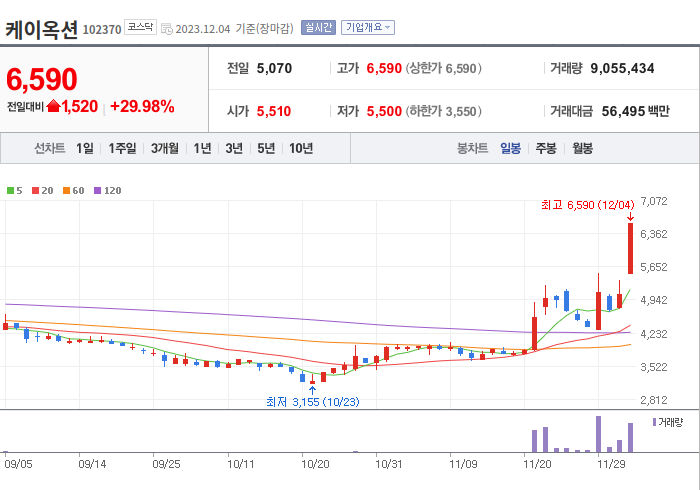Click the change rate +29.98%

(x=142, y=106)
